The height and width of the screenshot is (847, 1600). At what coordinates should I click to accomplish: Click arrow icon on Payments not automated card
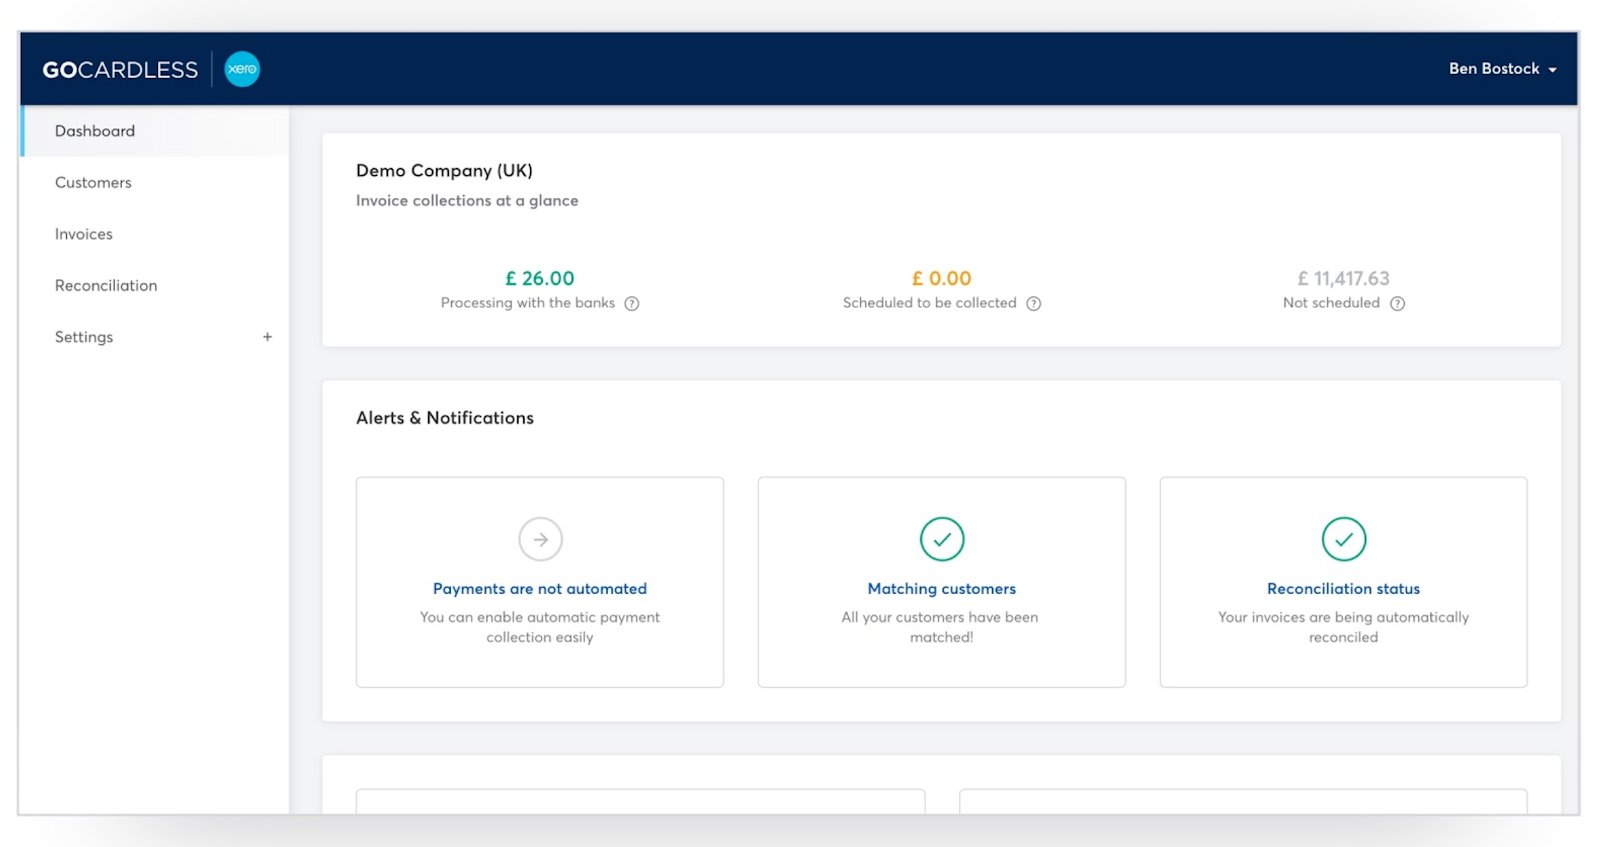541,539
